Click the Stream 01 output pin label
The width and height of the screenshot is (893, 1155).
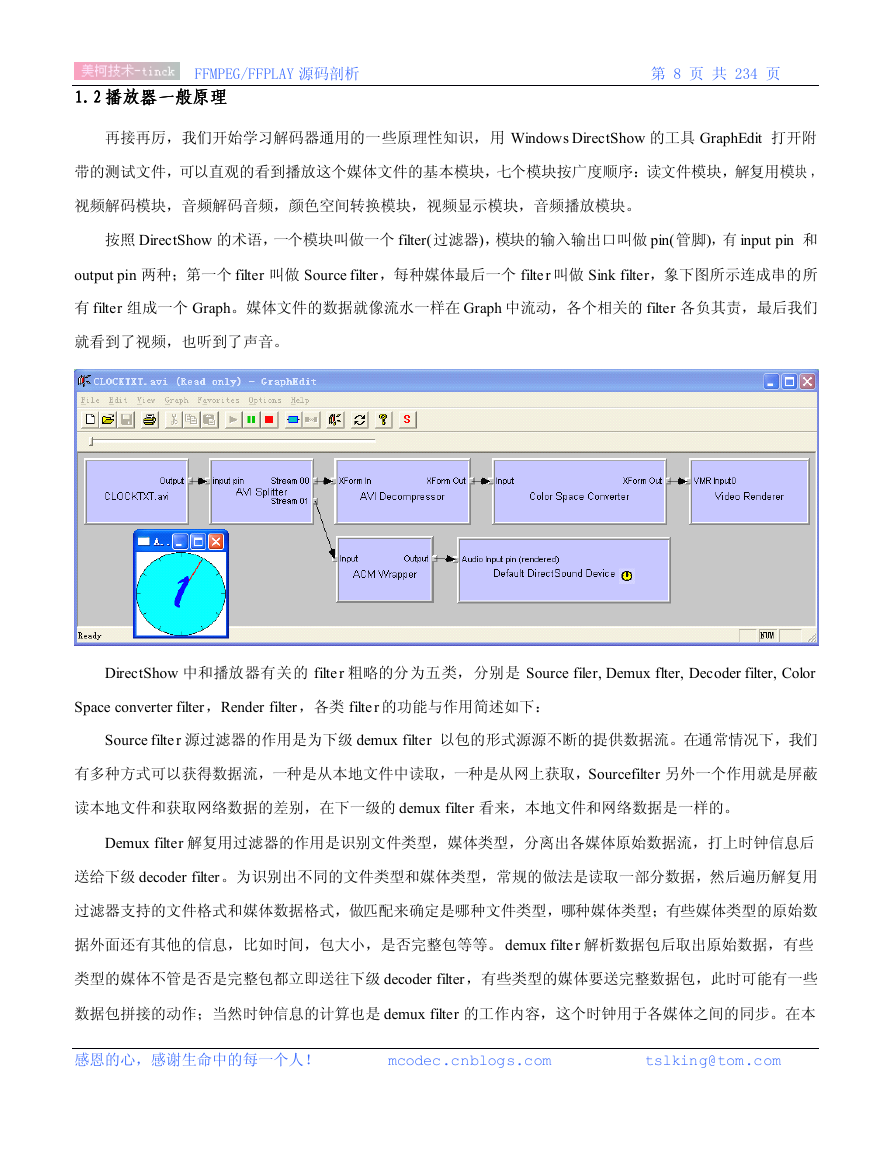290,501
